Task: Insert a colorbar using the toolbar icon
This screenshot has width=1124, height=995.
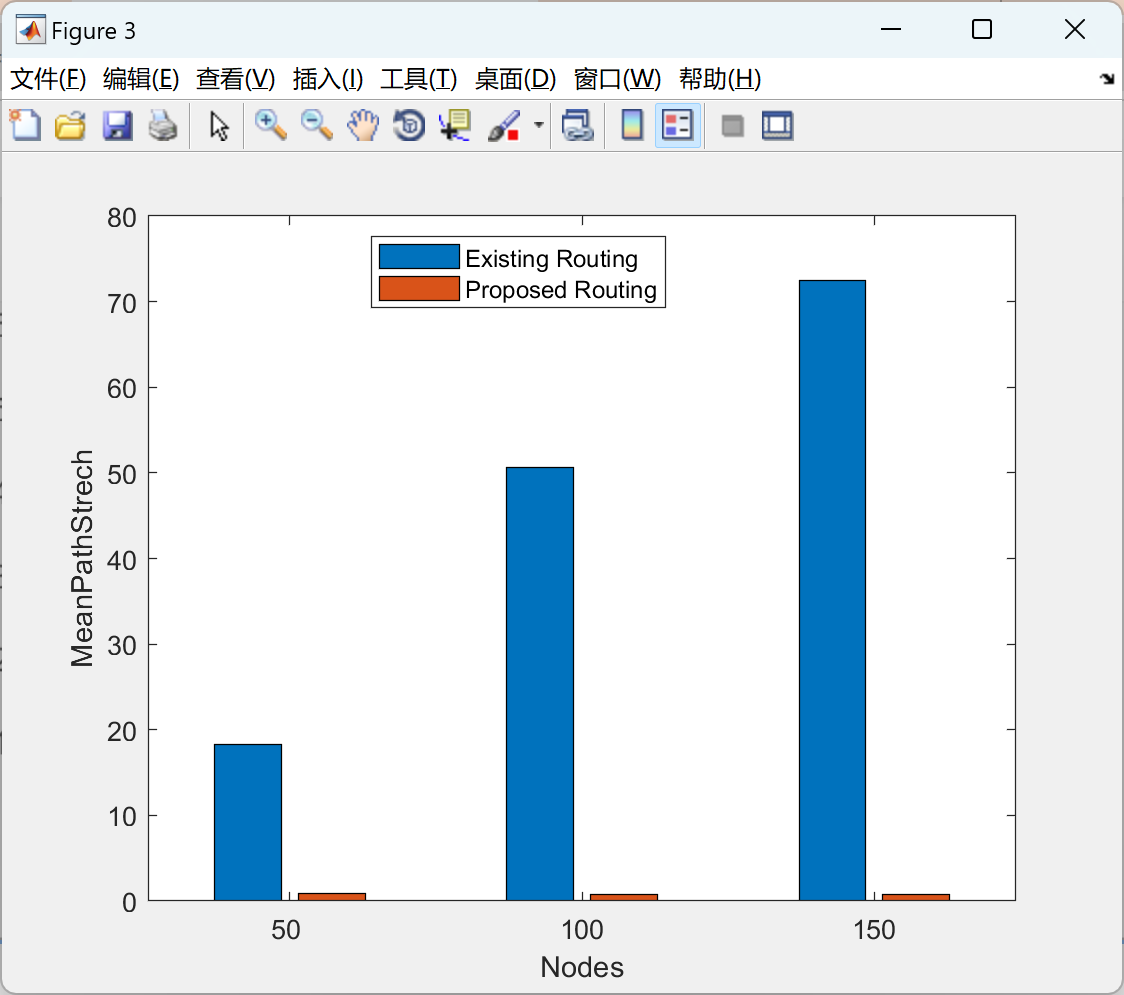Action: (x=632, y=125)
